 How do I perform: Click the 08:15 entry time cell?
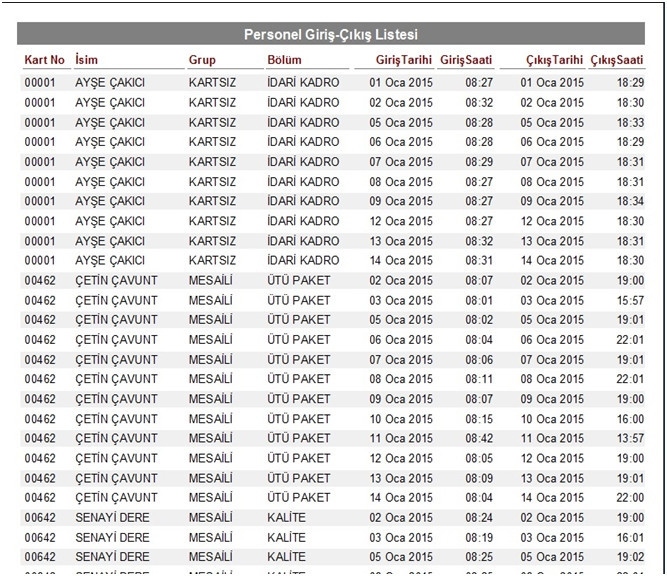[479, 419]
